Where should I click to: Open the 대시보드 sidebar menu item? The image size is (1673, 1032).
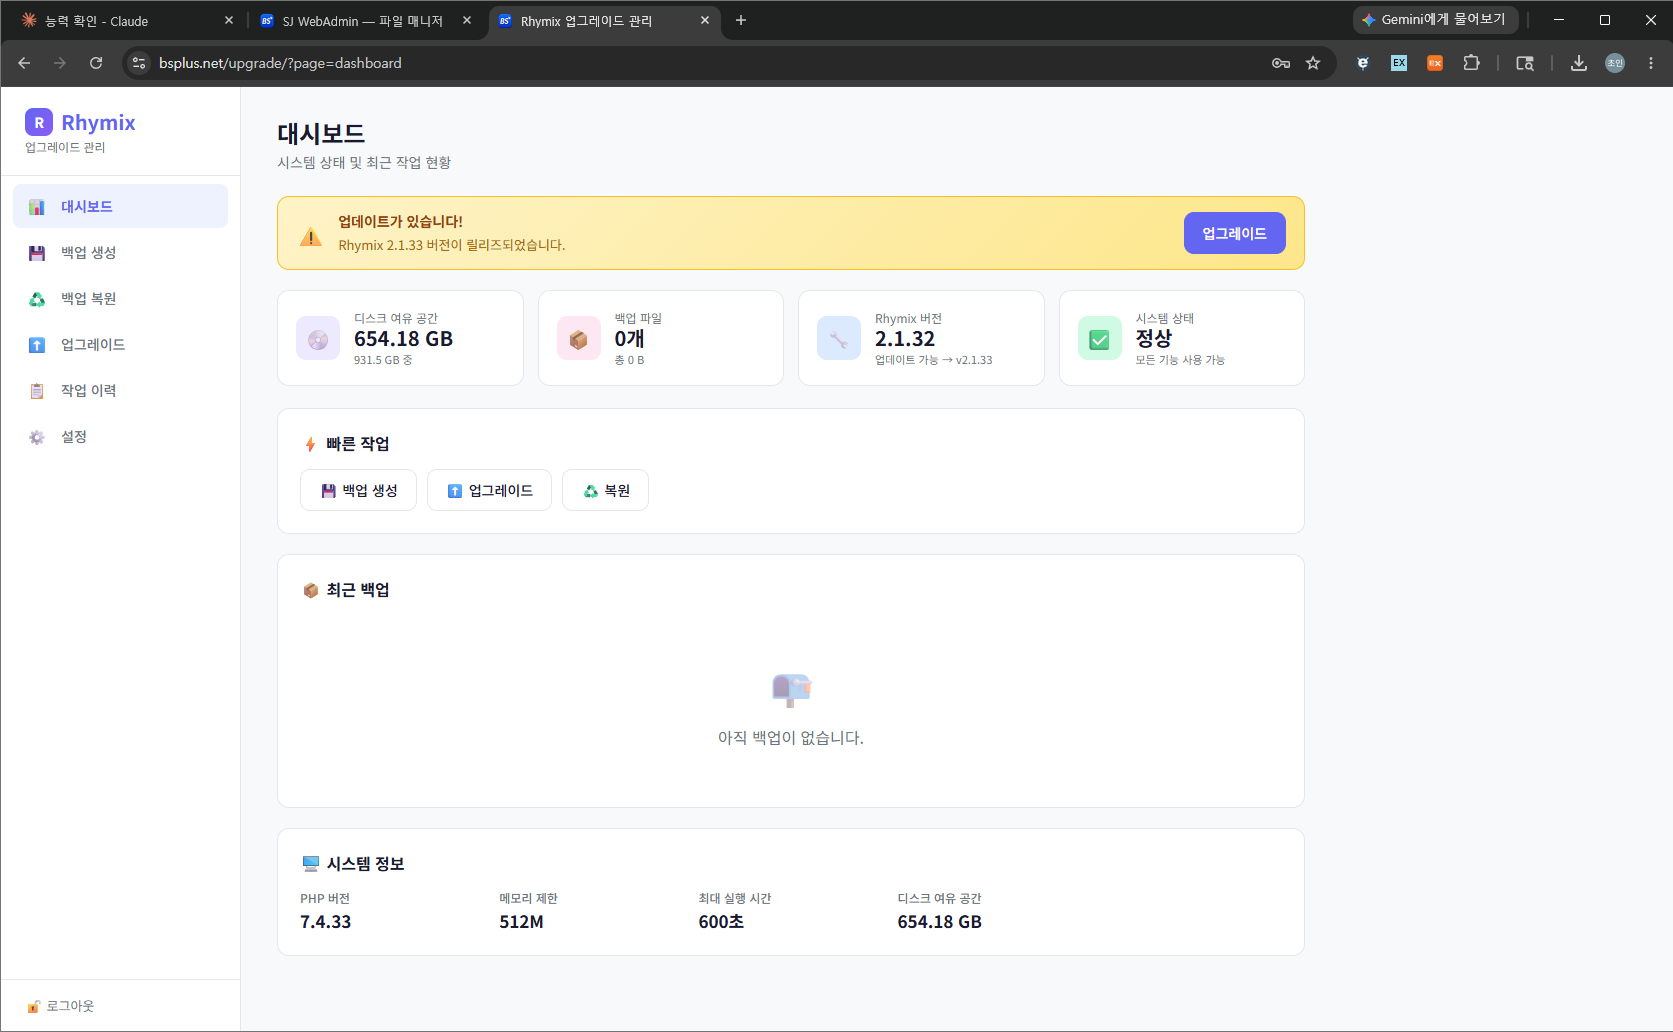(x=120, y=206)
